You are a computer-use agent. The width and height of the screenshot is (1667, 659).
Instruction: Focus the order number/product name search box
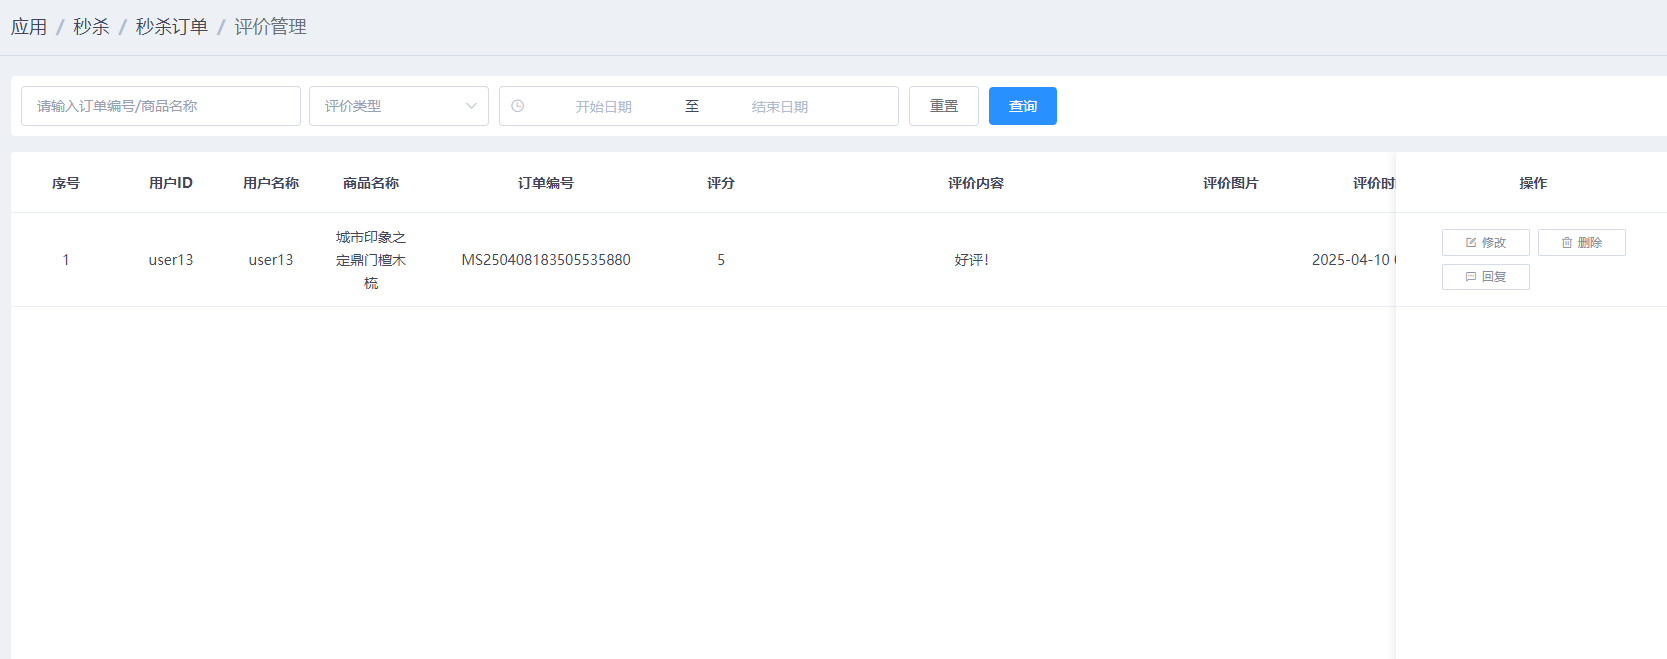160,106
